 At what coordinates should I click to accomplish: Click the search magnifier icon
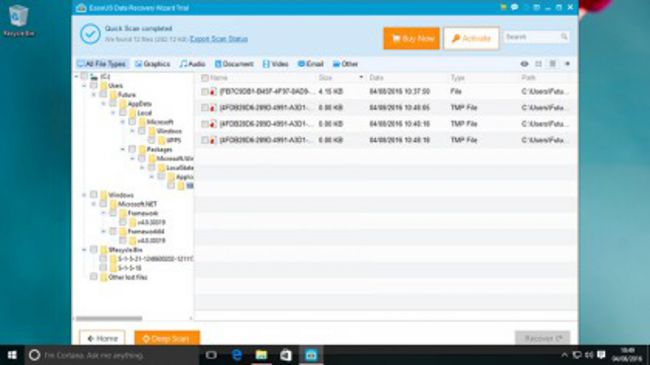(564, 36)
